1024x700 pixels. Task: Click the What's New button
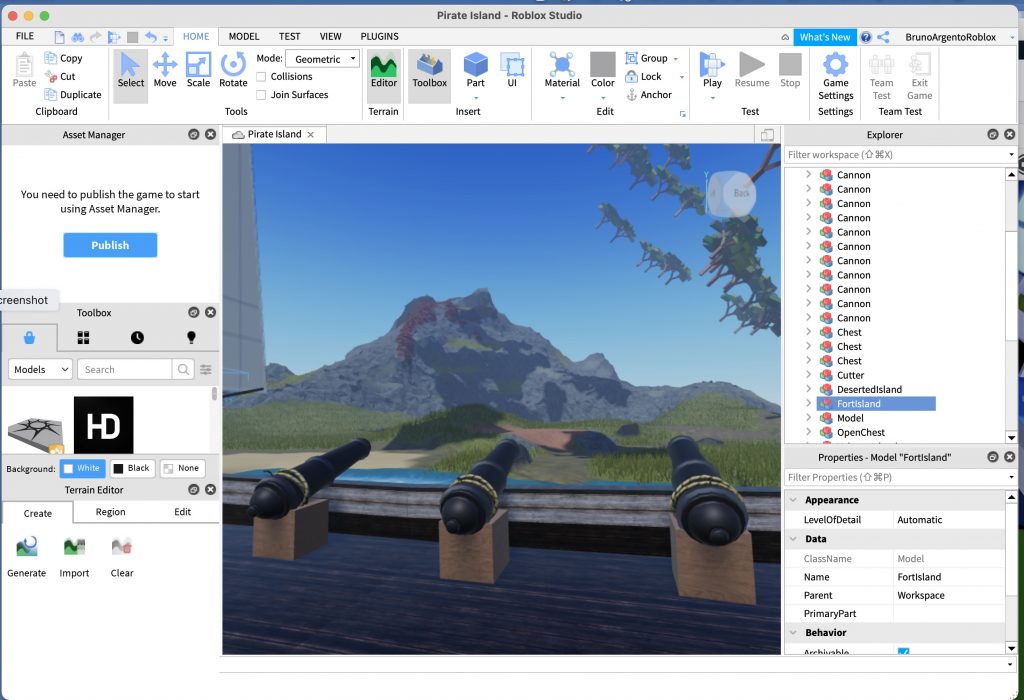[x=825, y=37]
